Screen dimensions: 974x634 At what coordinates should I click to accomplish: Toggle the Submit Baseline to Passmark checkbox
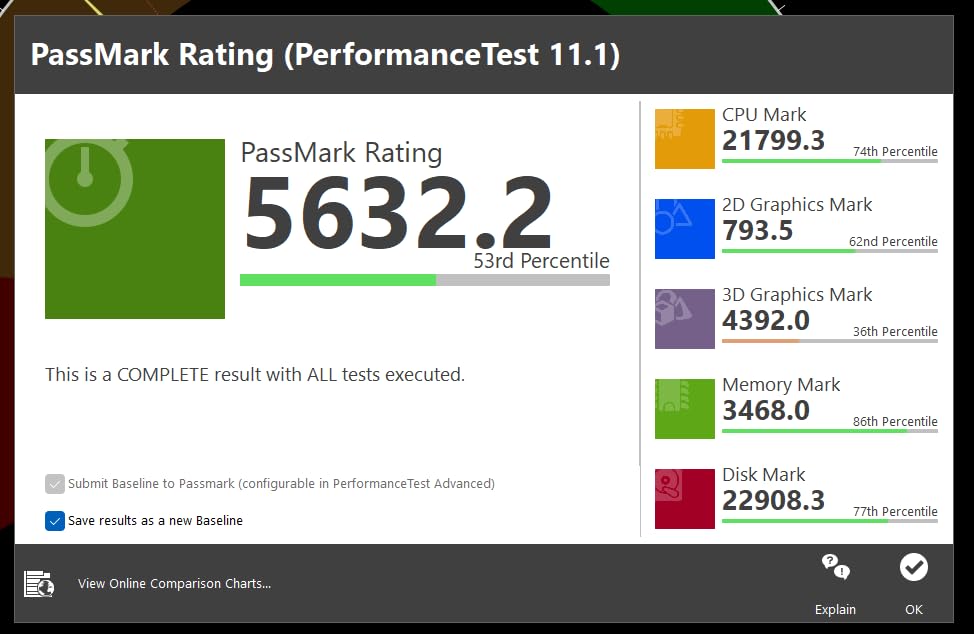tap(55, 484)
